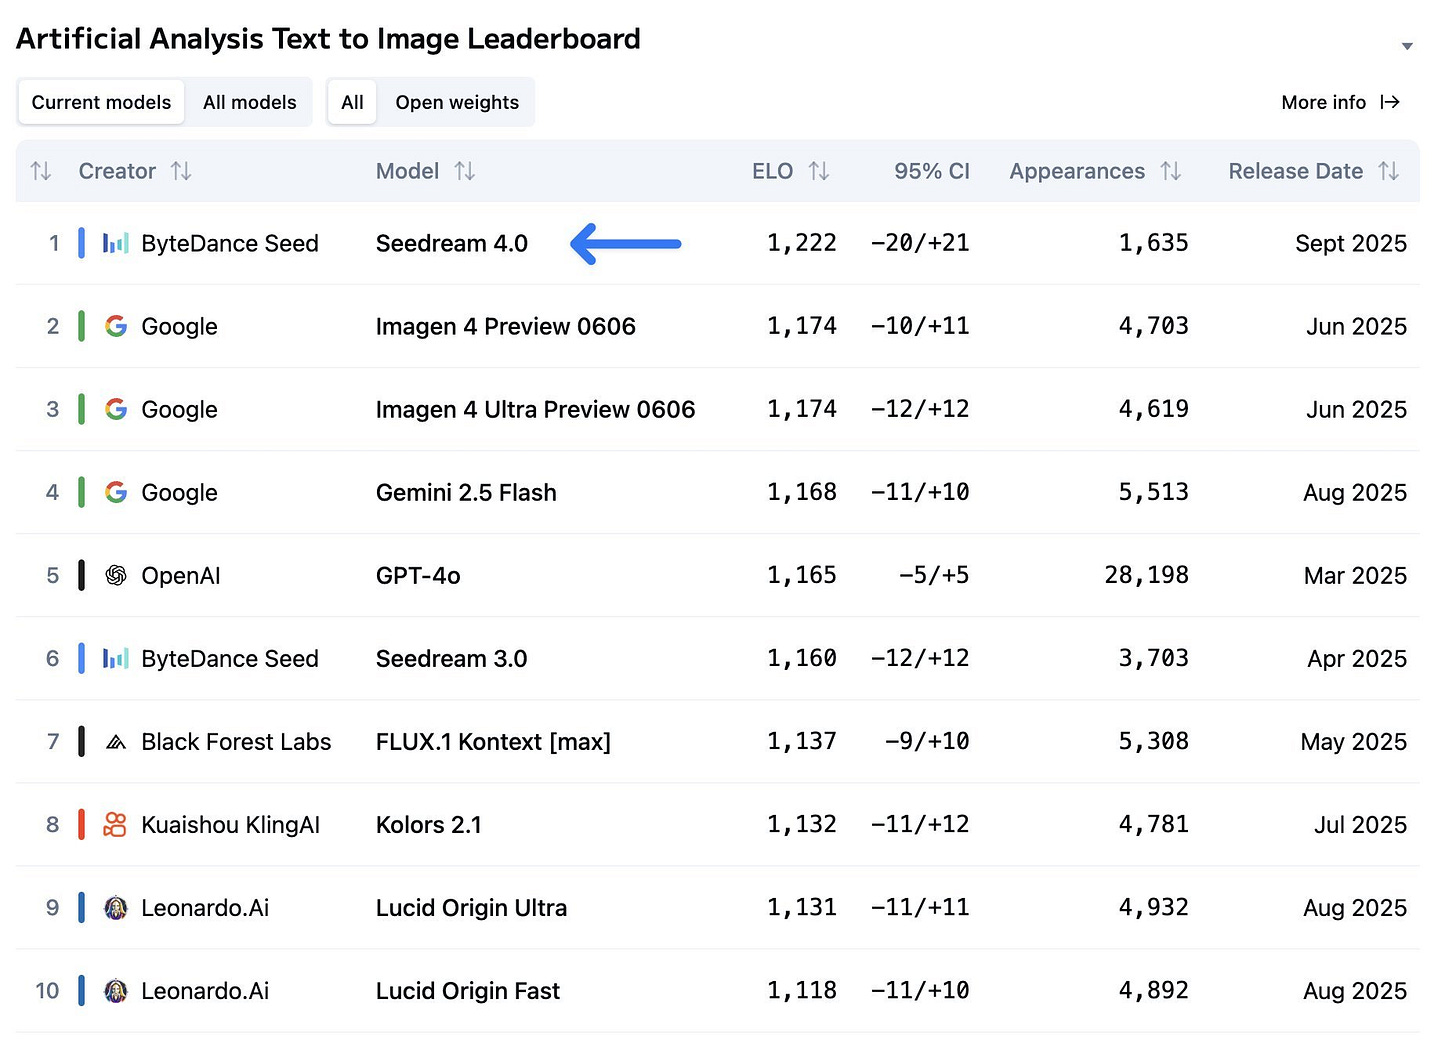Click the Kuaishou KlingAI creator name
Screen dimensions: 1456x1050
[230, 824]
